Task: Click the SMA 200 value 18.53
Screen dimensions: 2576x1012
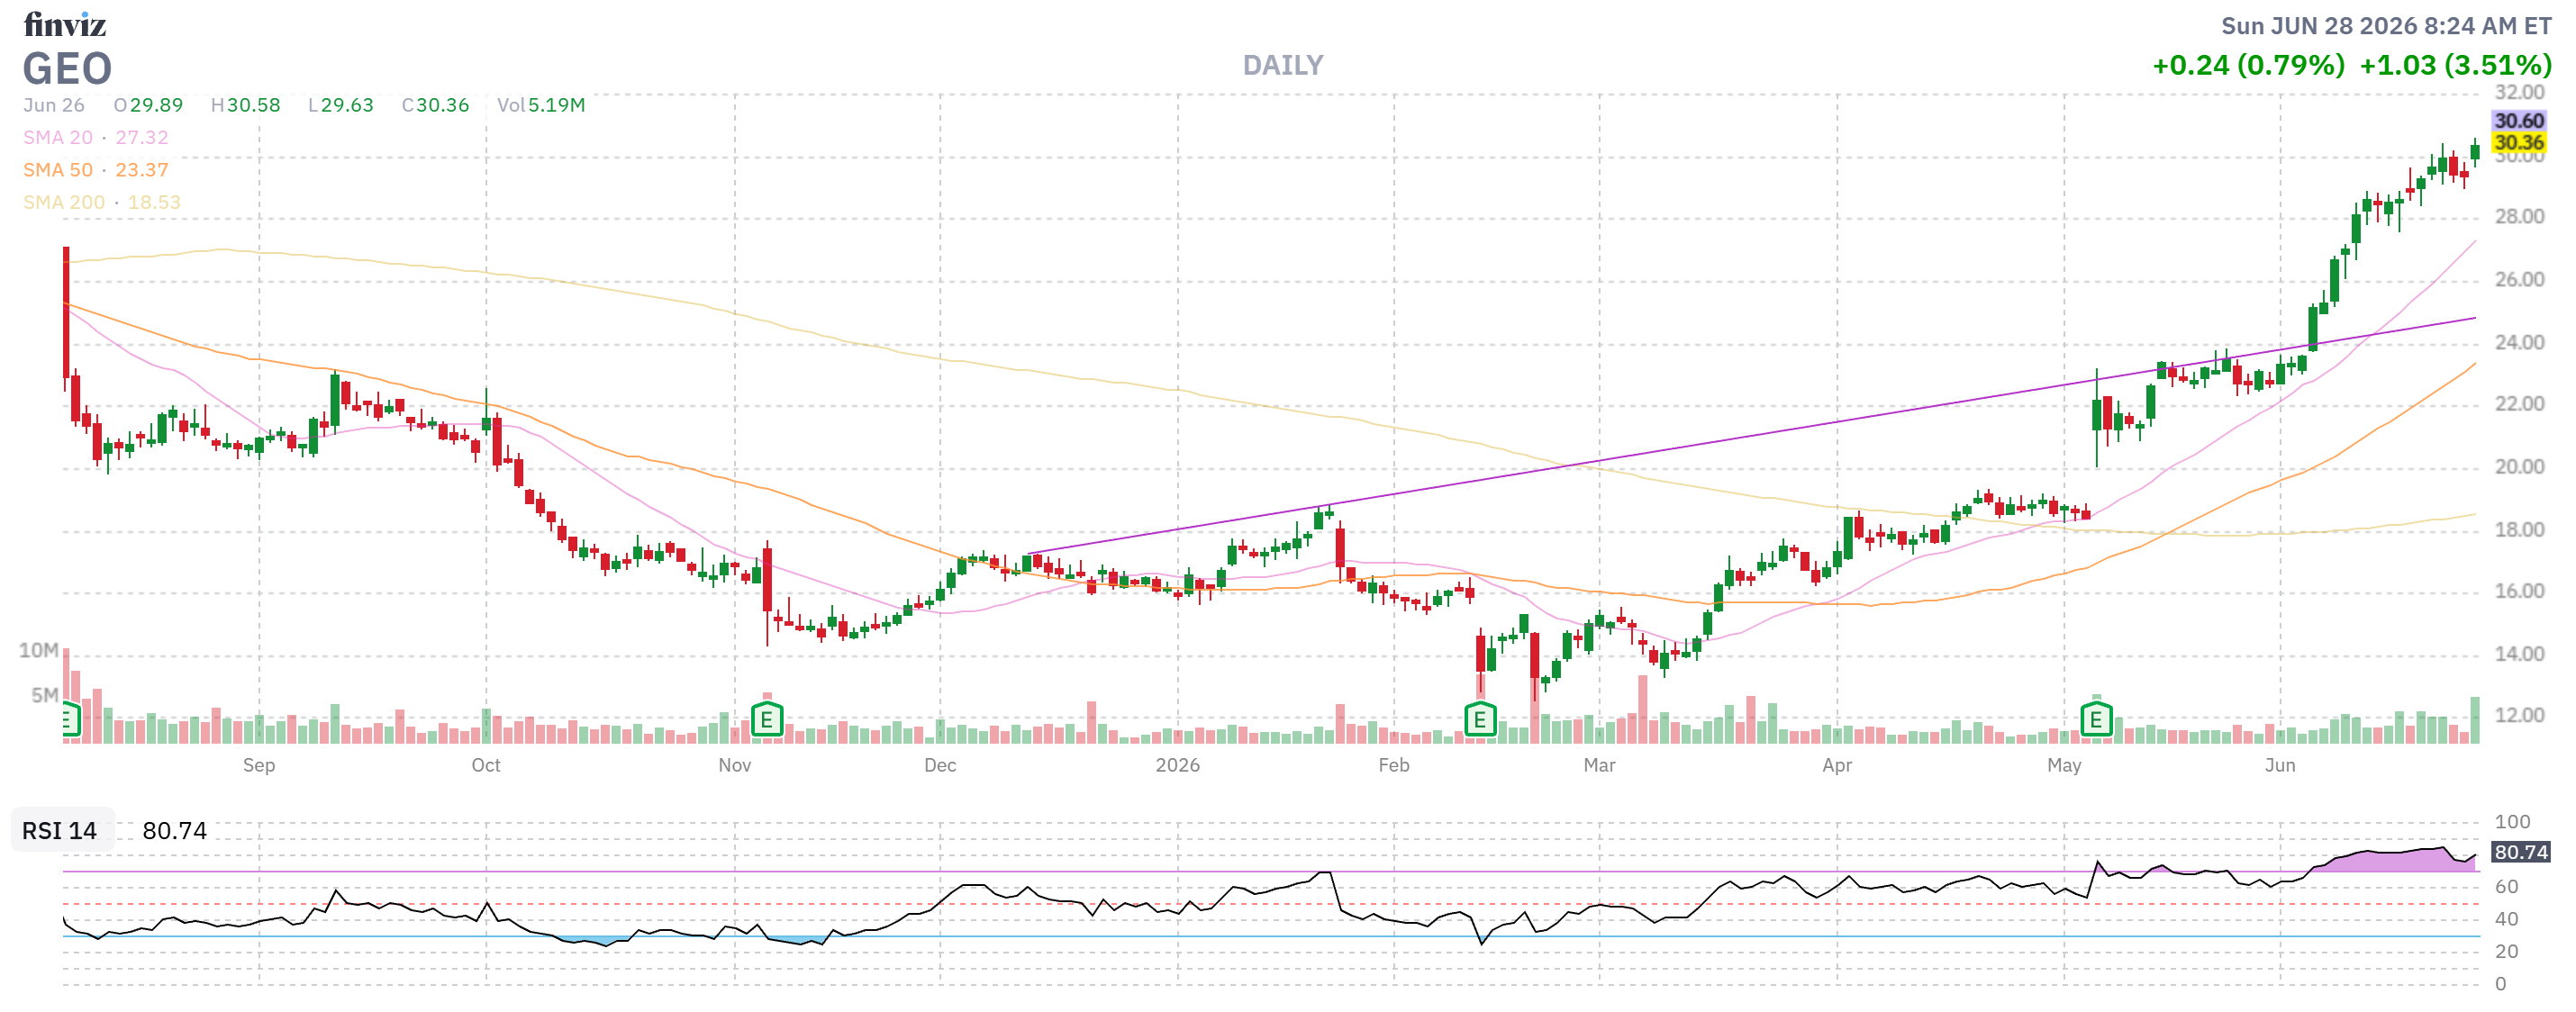Action: [154, 202]
